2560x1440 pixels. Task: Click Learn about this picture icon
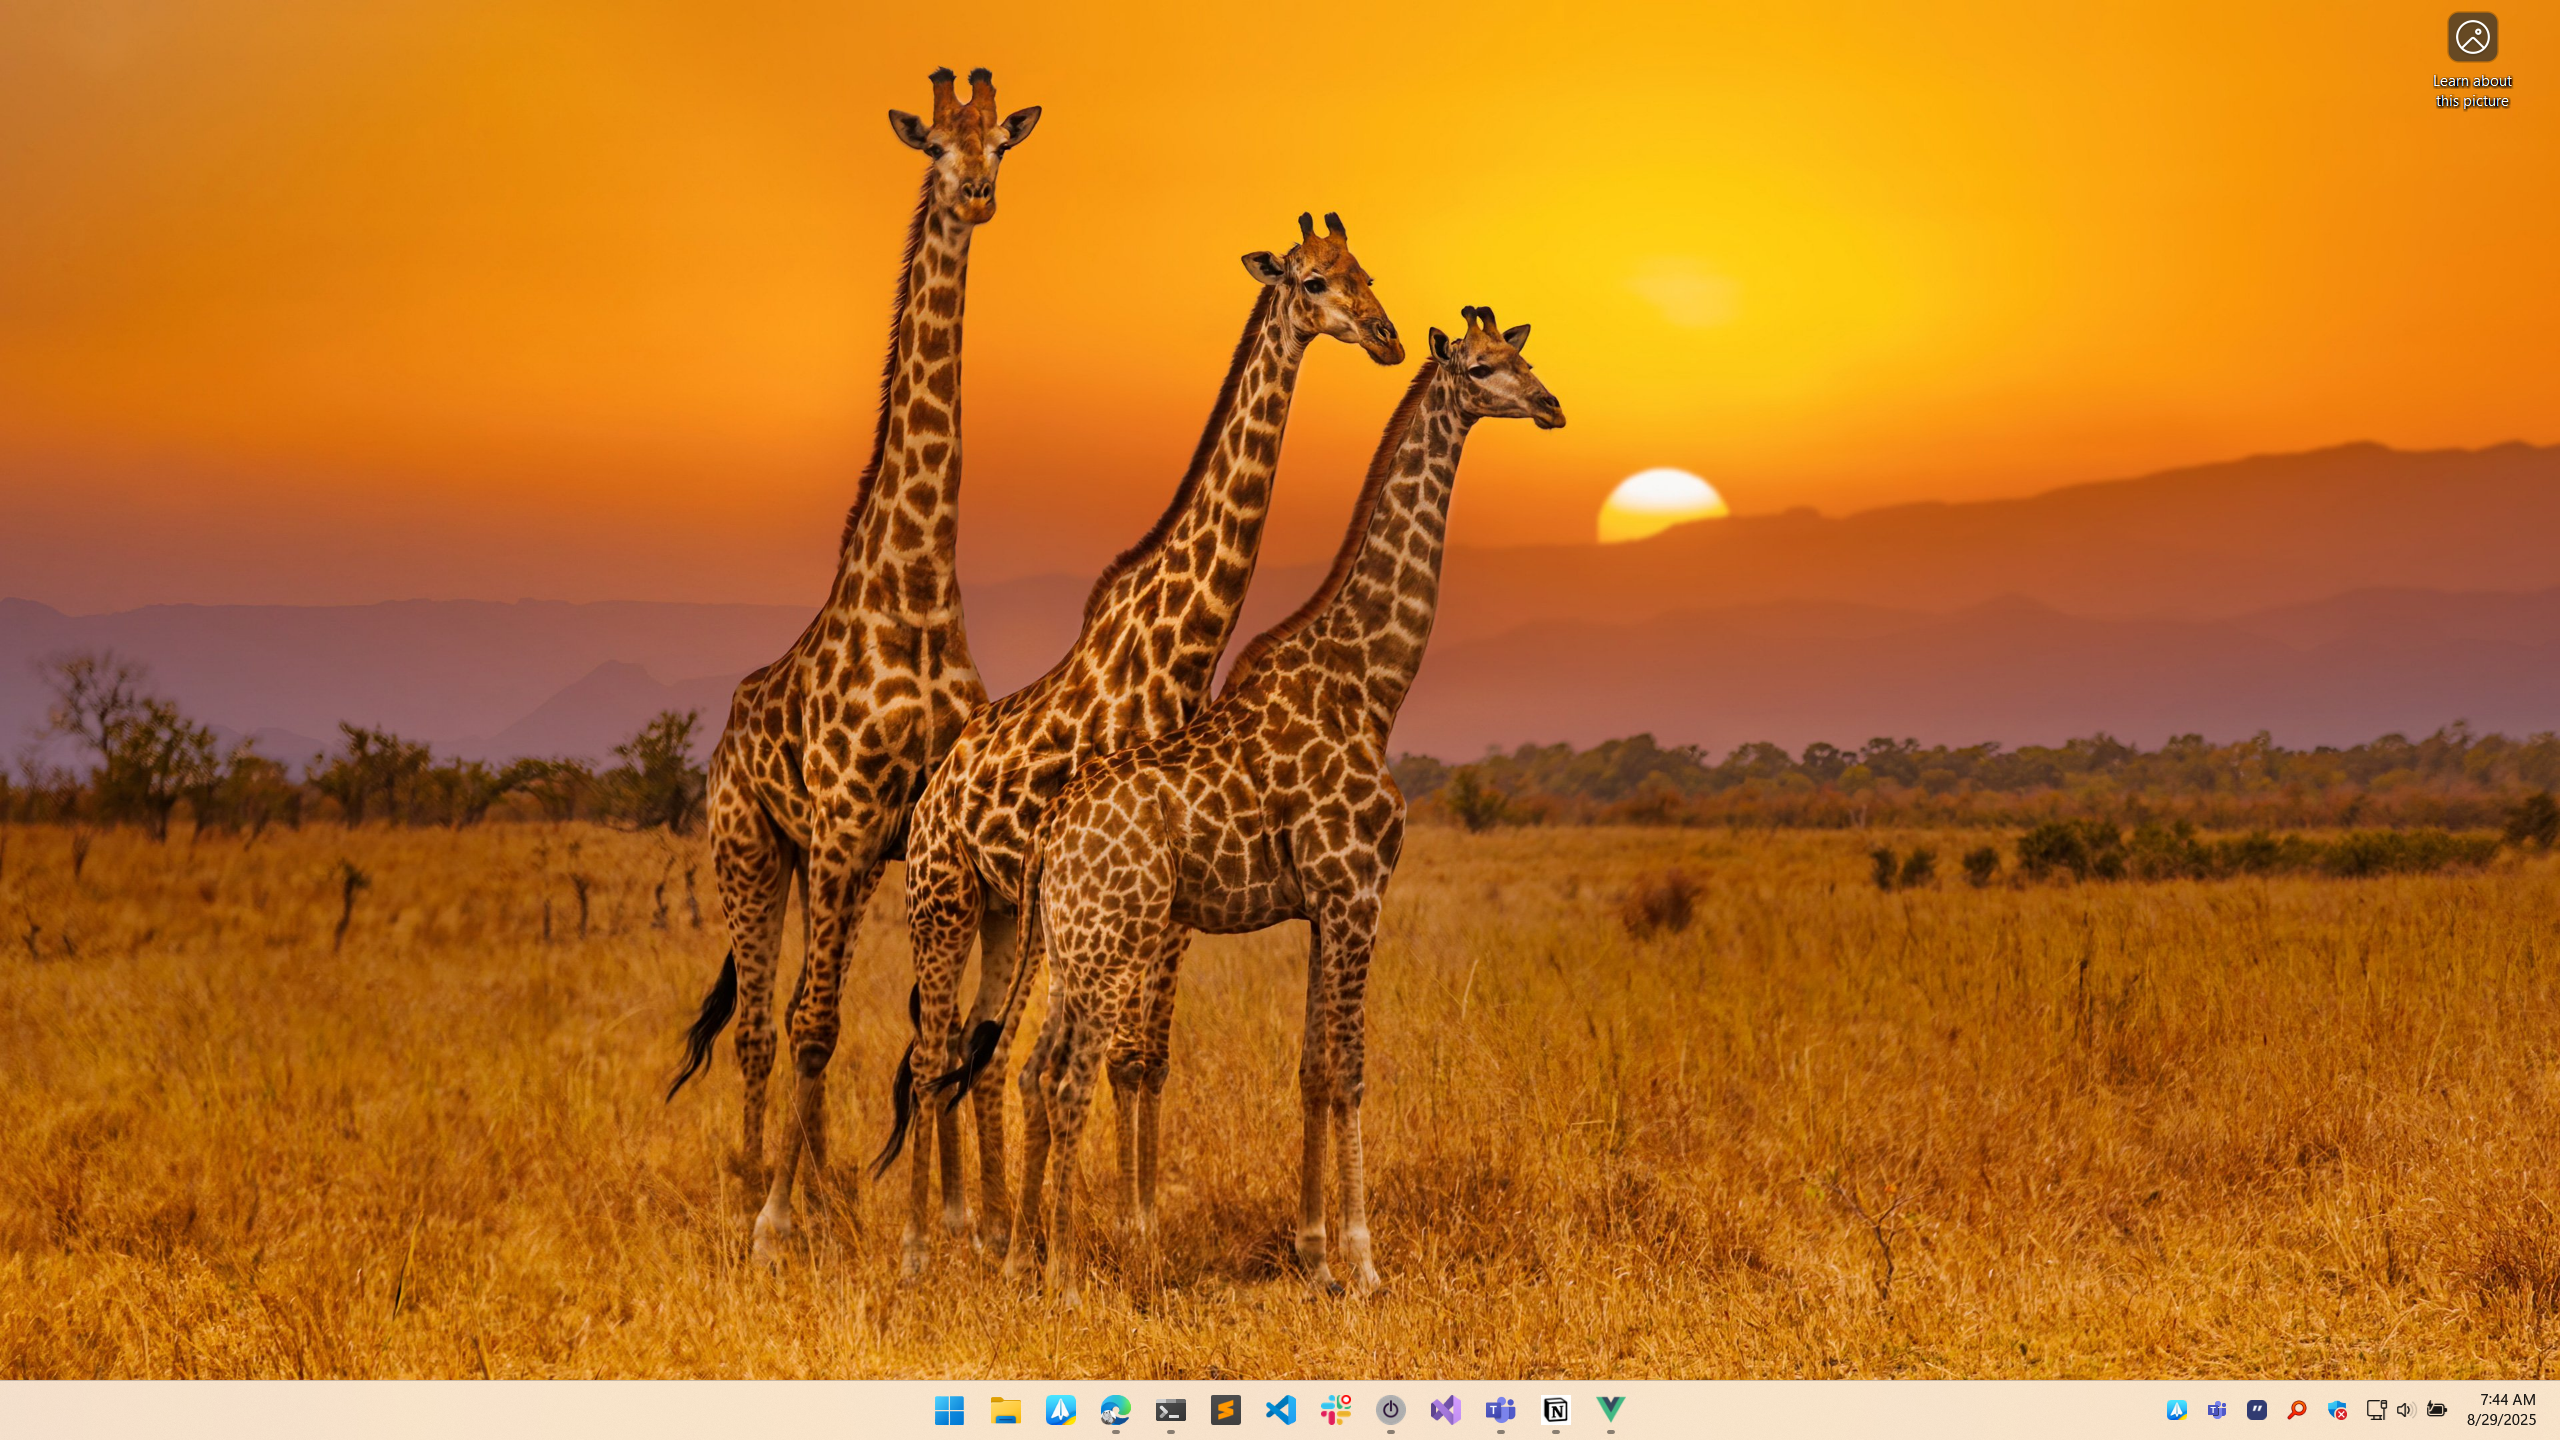2472,38
